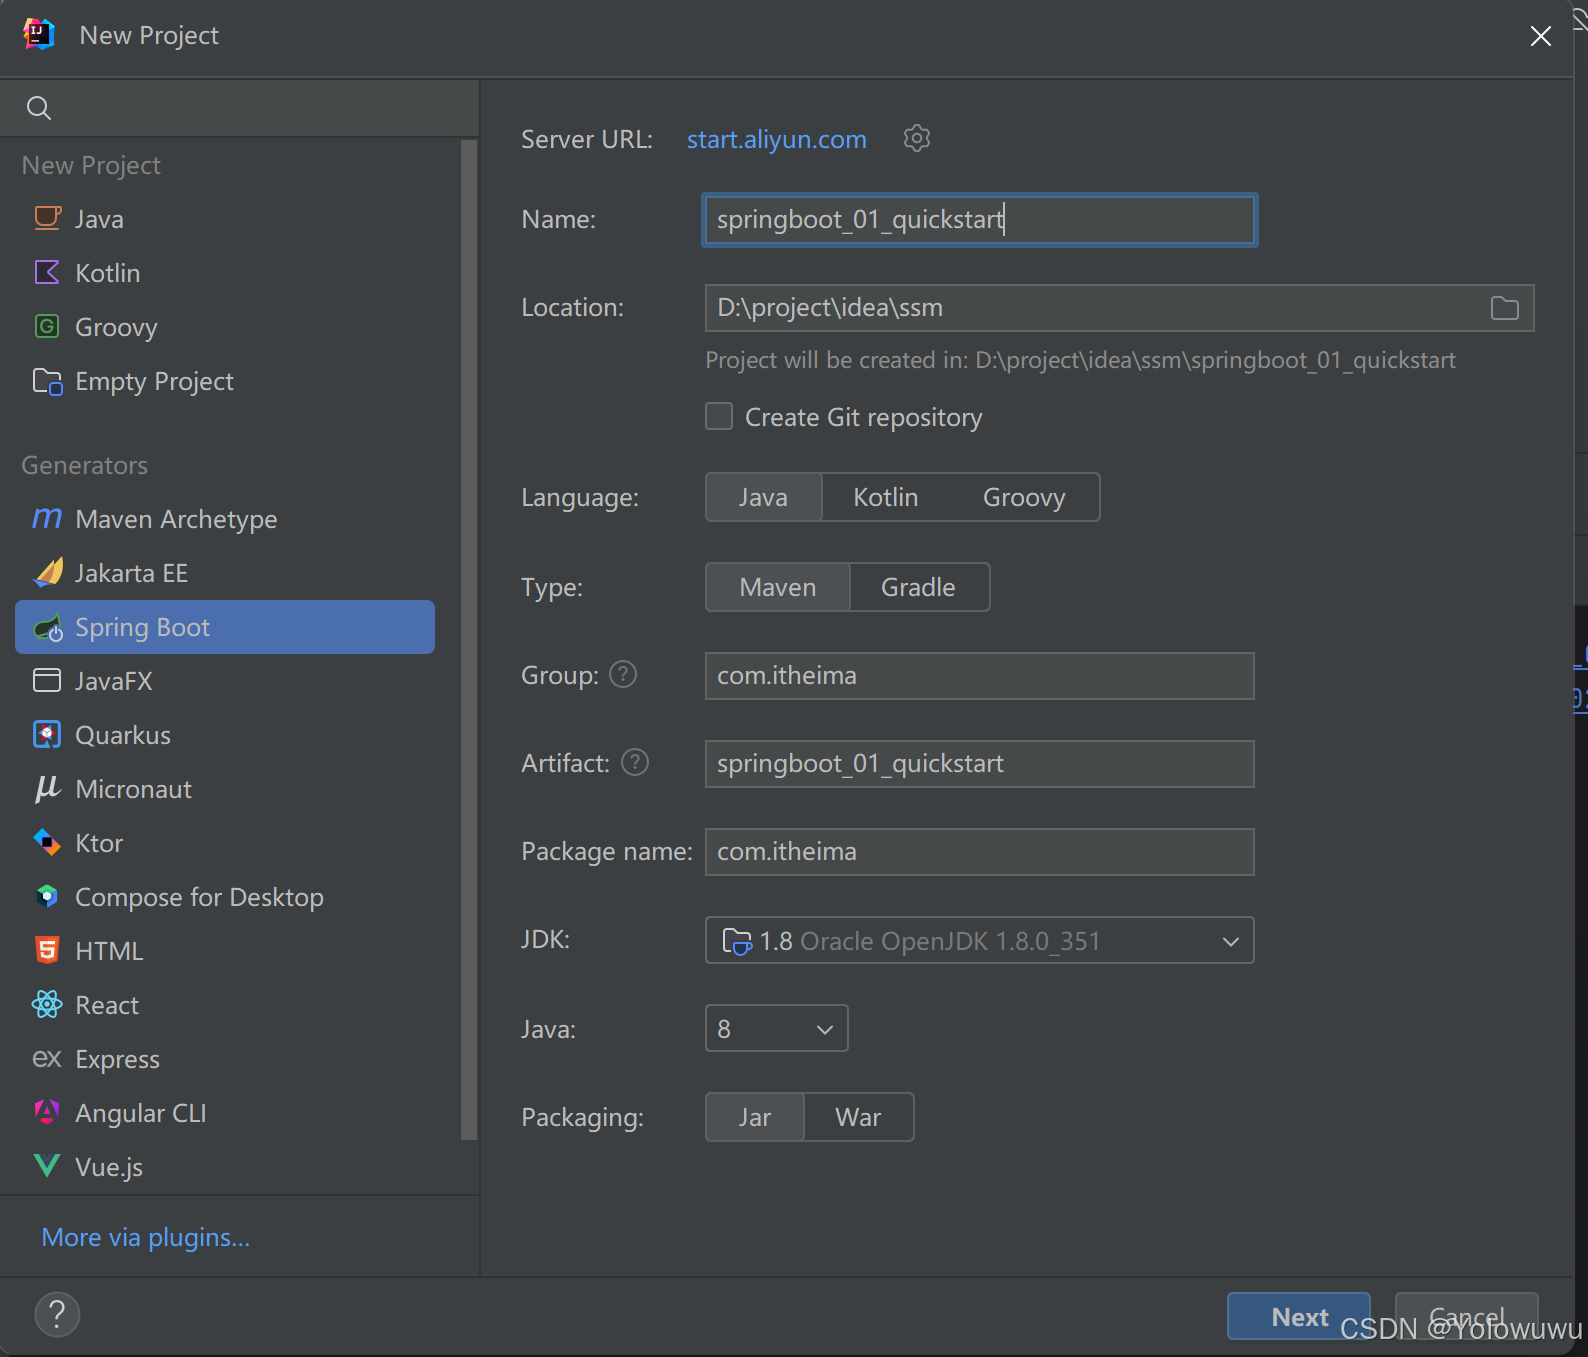
Task: Select Compose for Desktop label
Action: [x=199, y=897]
